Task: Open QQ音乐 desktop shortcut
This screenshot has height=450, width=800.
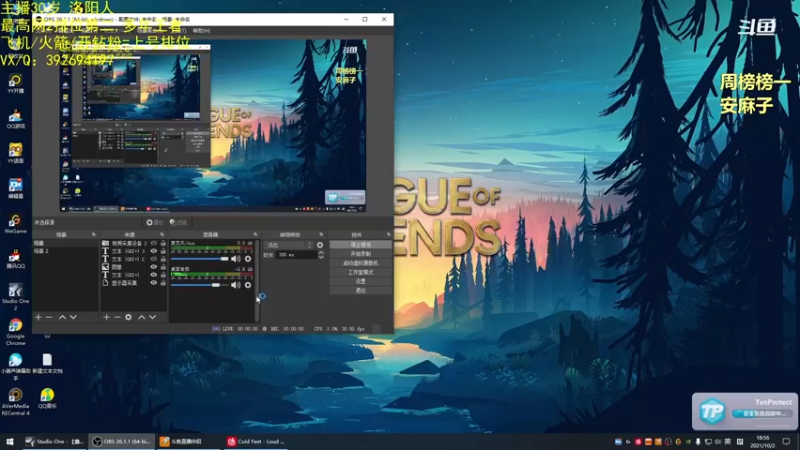Action: [x=47, y=398]
